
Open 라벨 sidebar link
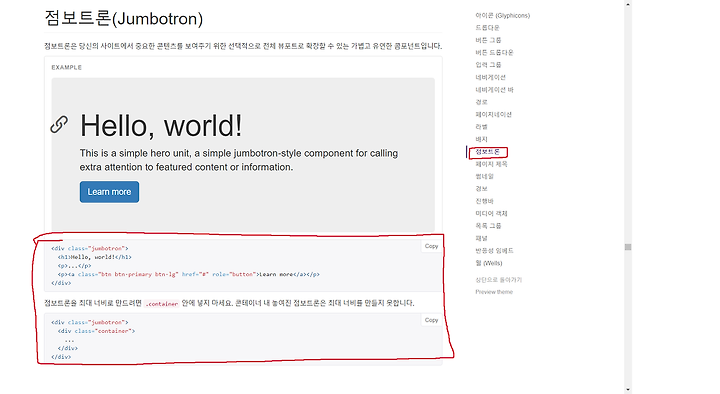481,127
